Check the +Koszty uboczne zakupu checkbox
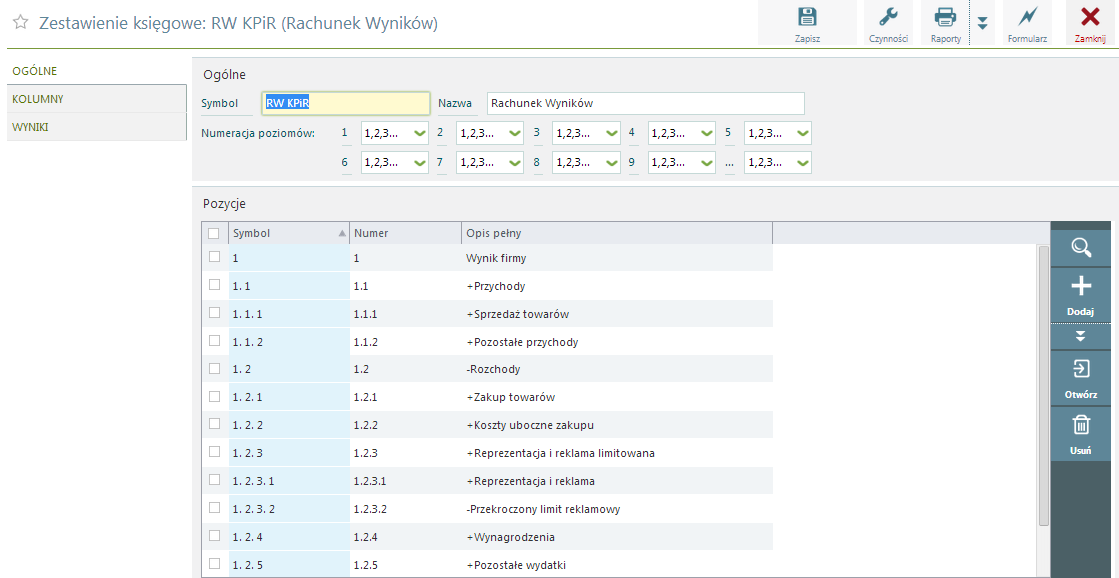The image size is (1119, 578). tap(214, 424)
